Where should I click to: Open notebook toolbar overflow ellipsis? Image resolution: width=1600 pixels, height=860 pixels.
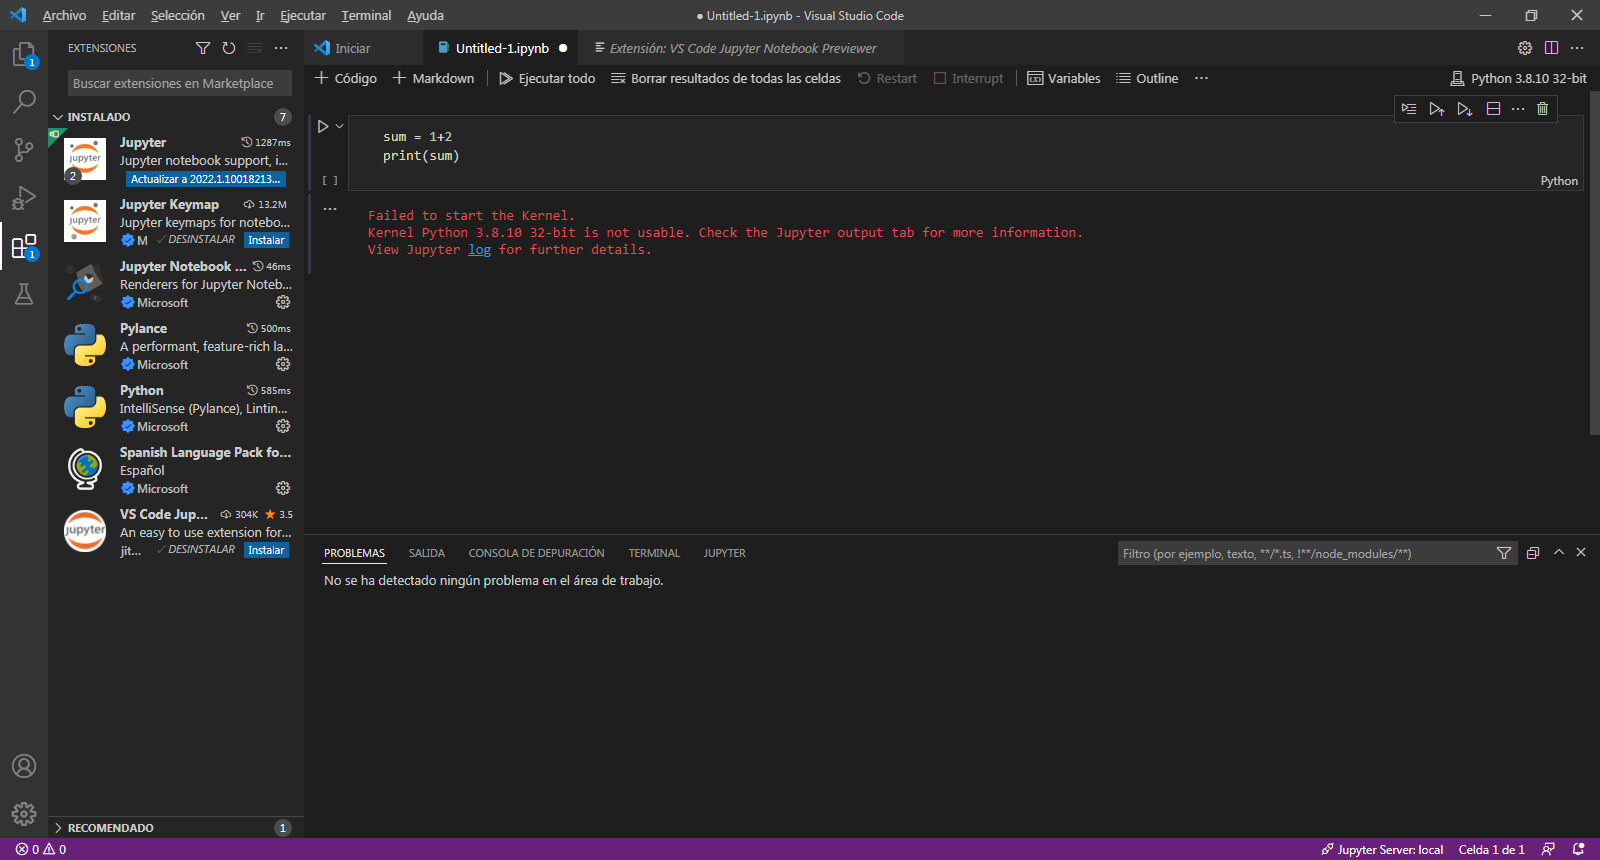click(x=1201, y=78)
